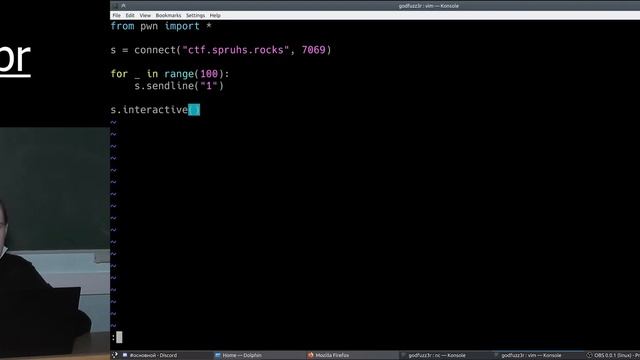Click the range(100) call in for loop
Screen dimensions: 640x360
pyautogui.click(x=194, y=74)
